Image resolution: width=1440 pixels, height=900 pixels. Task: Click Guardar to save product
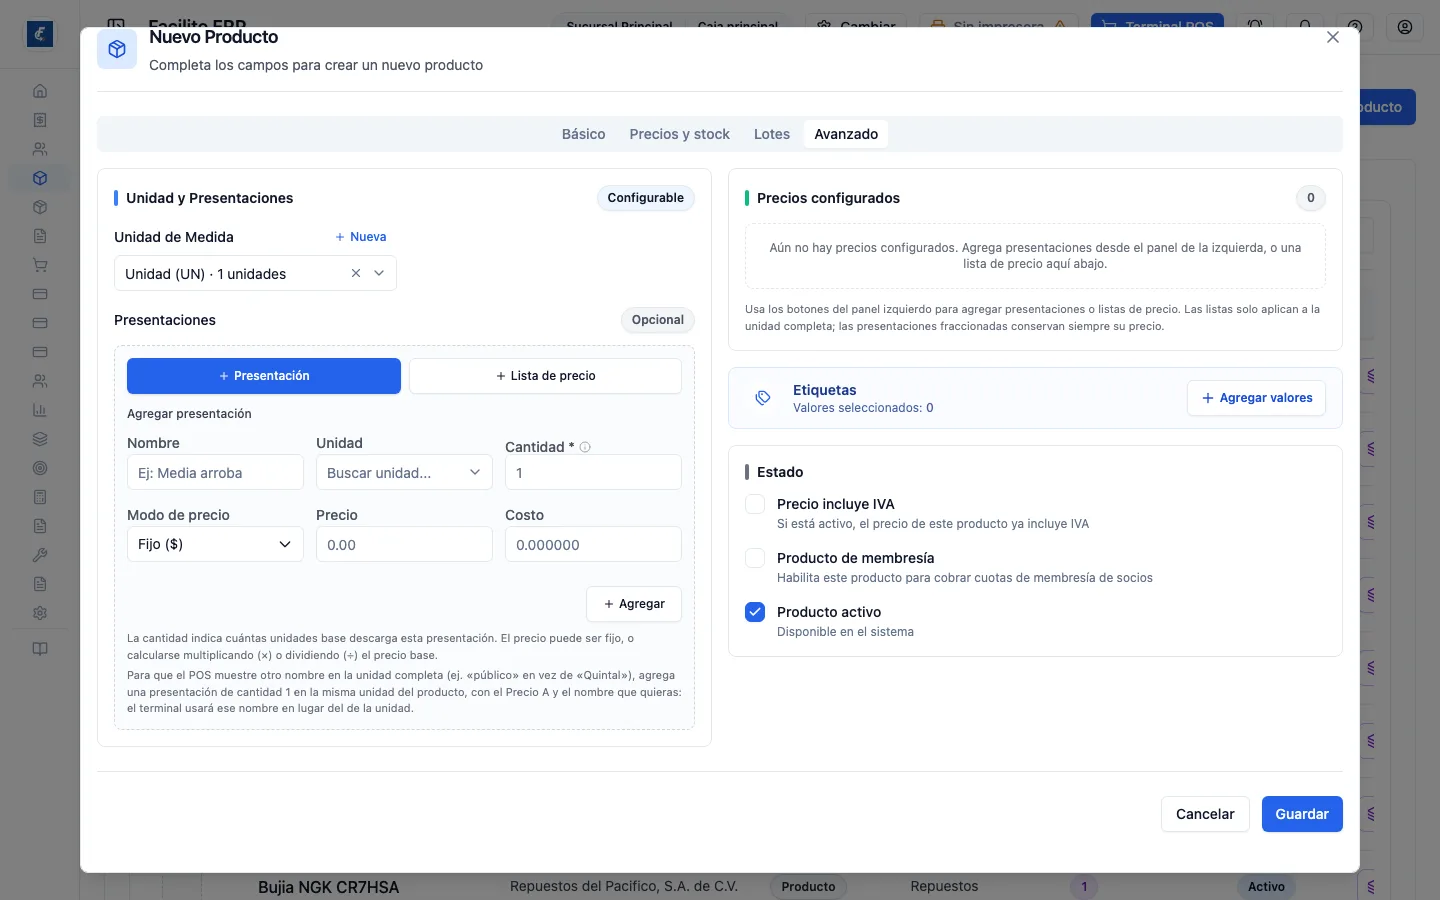coord(1302,814)
